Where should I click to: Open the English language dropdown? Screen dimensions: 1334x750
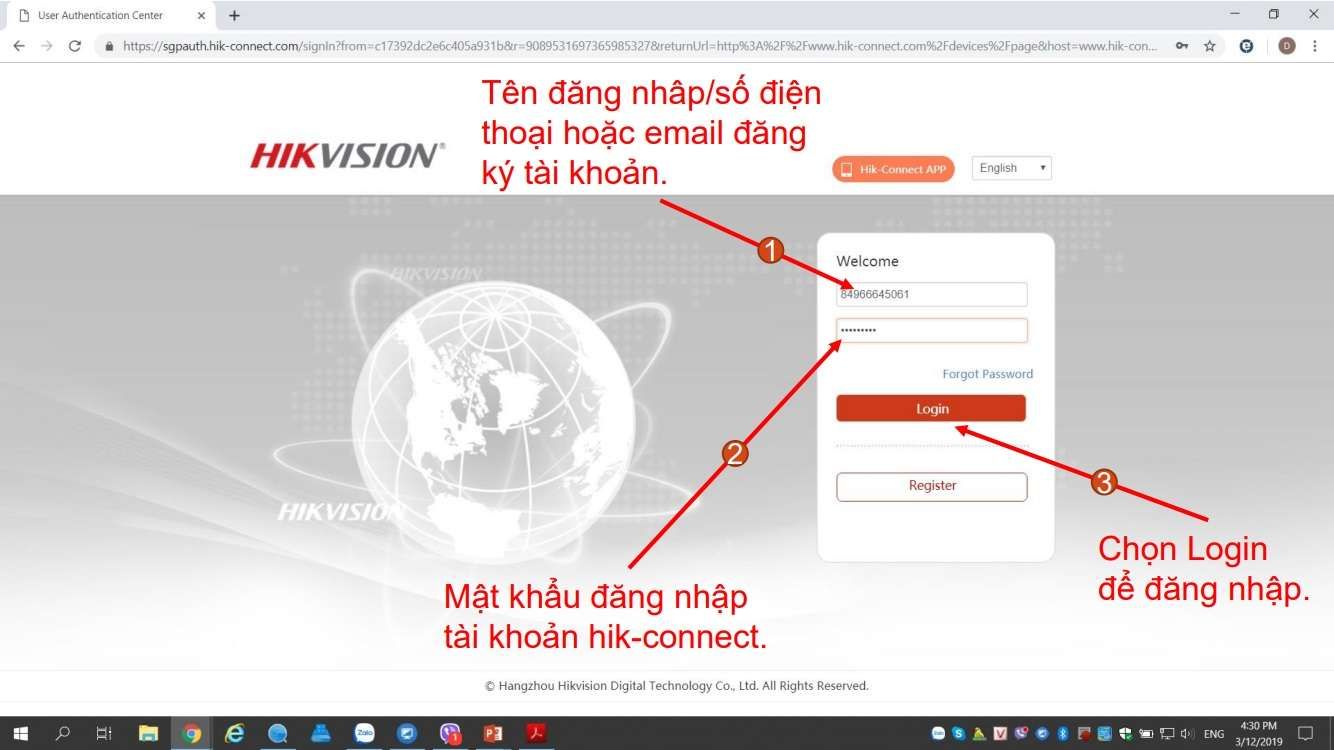point(1011,168)
